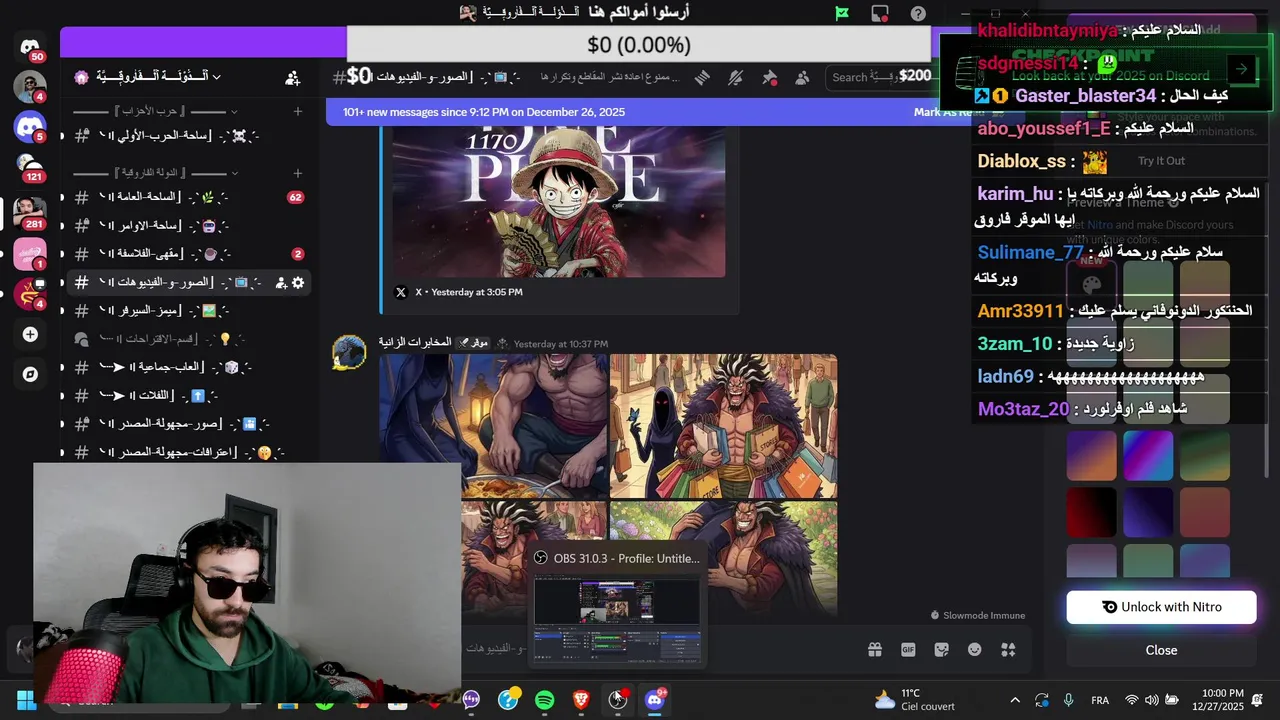
Task: Click the Close button in theme panel
Action: click(1161, 650)
